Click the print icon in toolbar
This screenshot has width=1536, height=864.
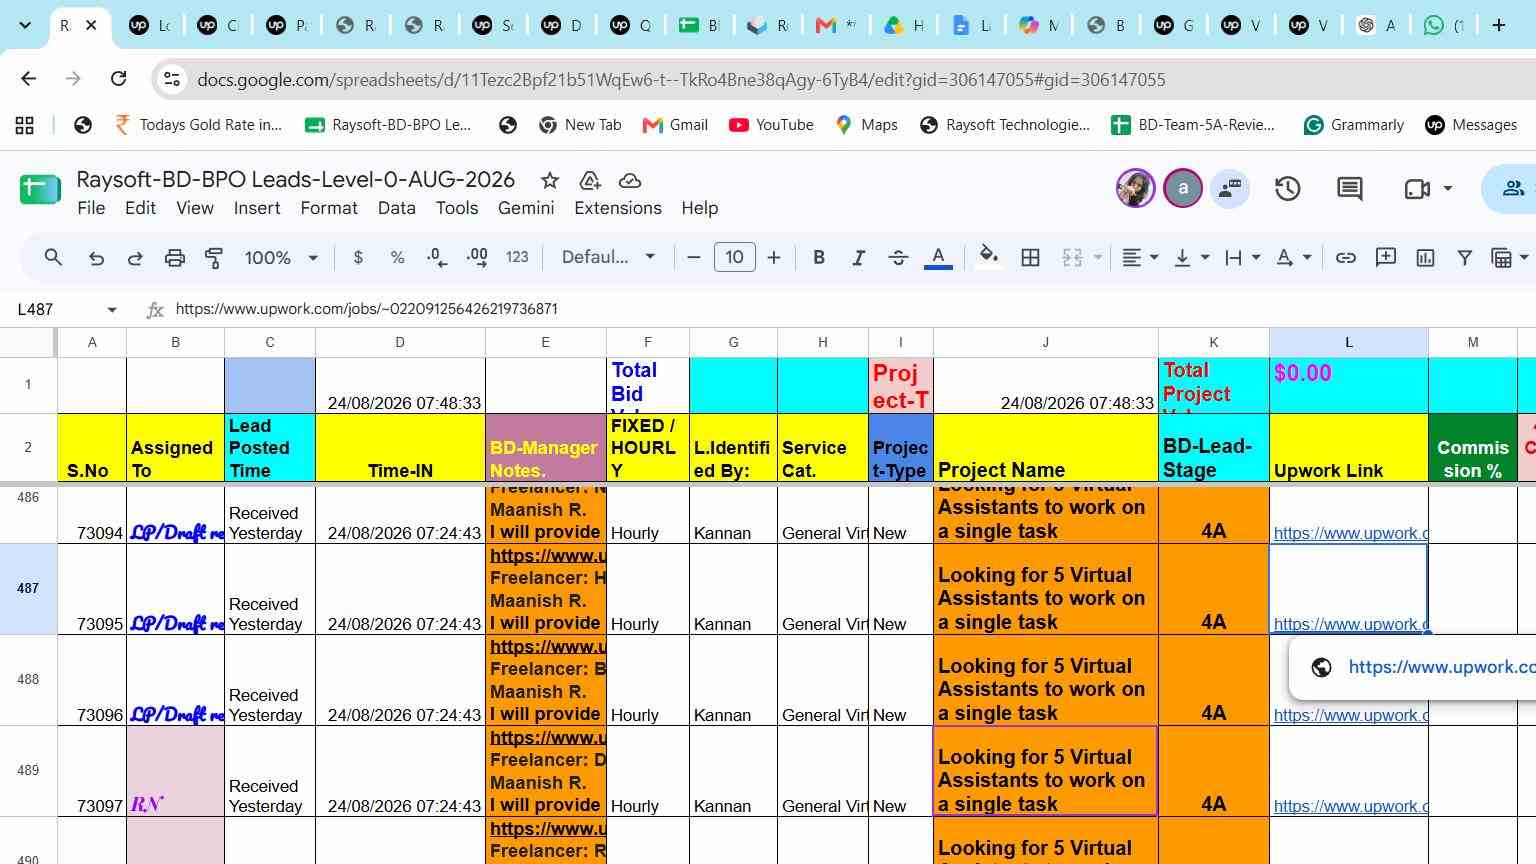[x=175, y=258]
